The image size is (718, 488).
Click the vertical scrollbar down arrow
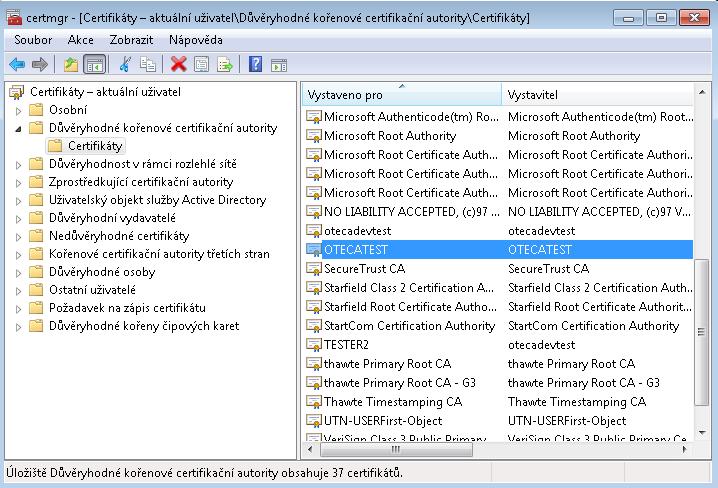point(702,433)
